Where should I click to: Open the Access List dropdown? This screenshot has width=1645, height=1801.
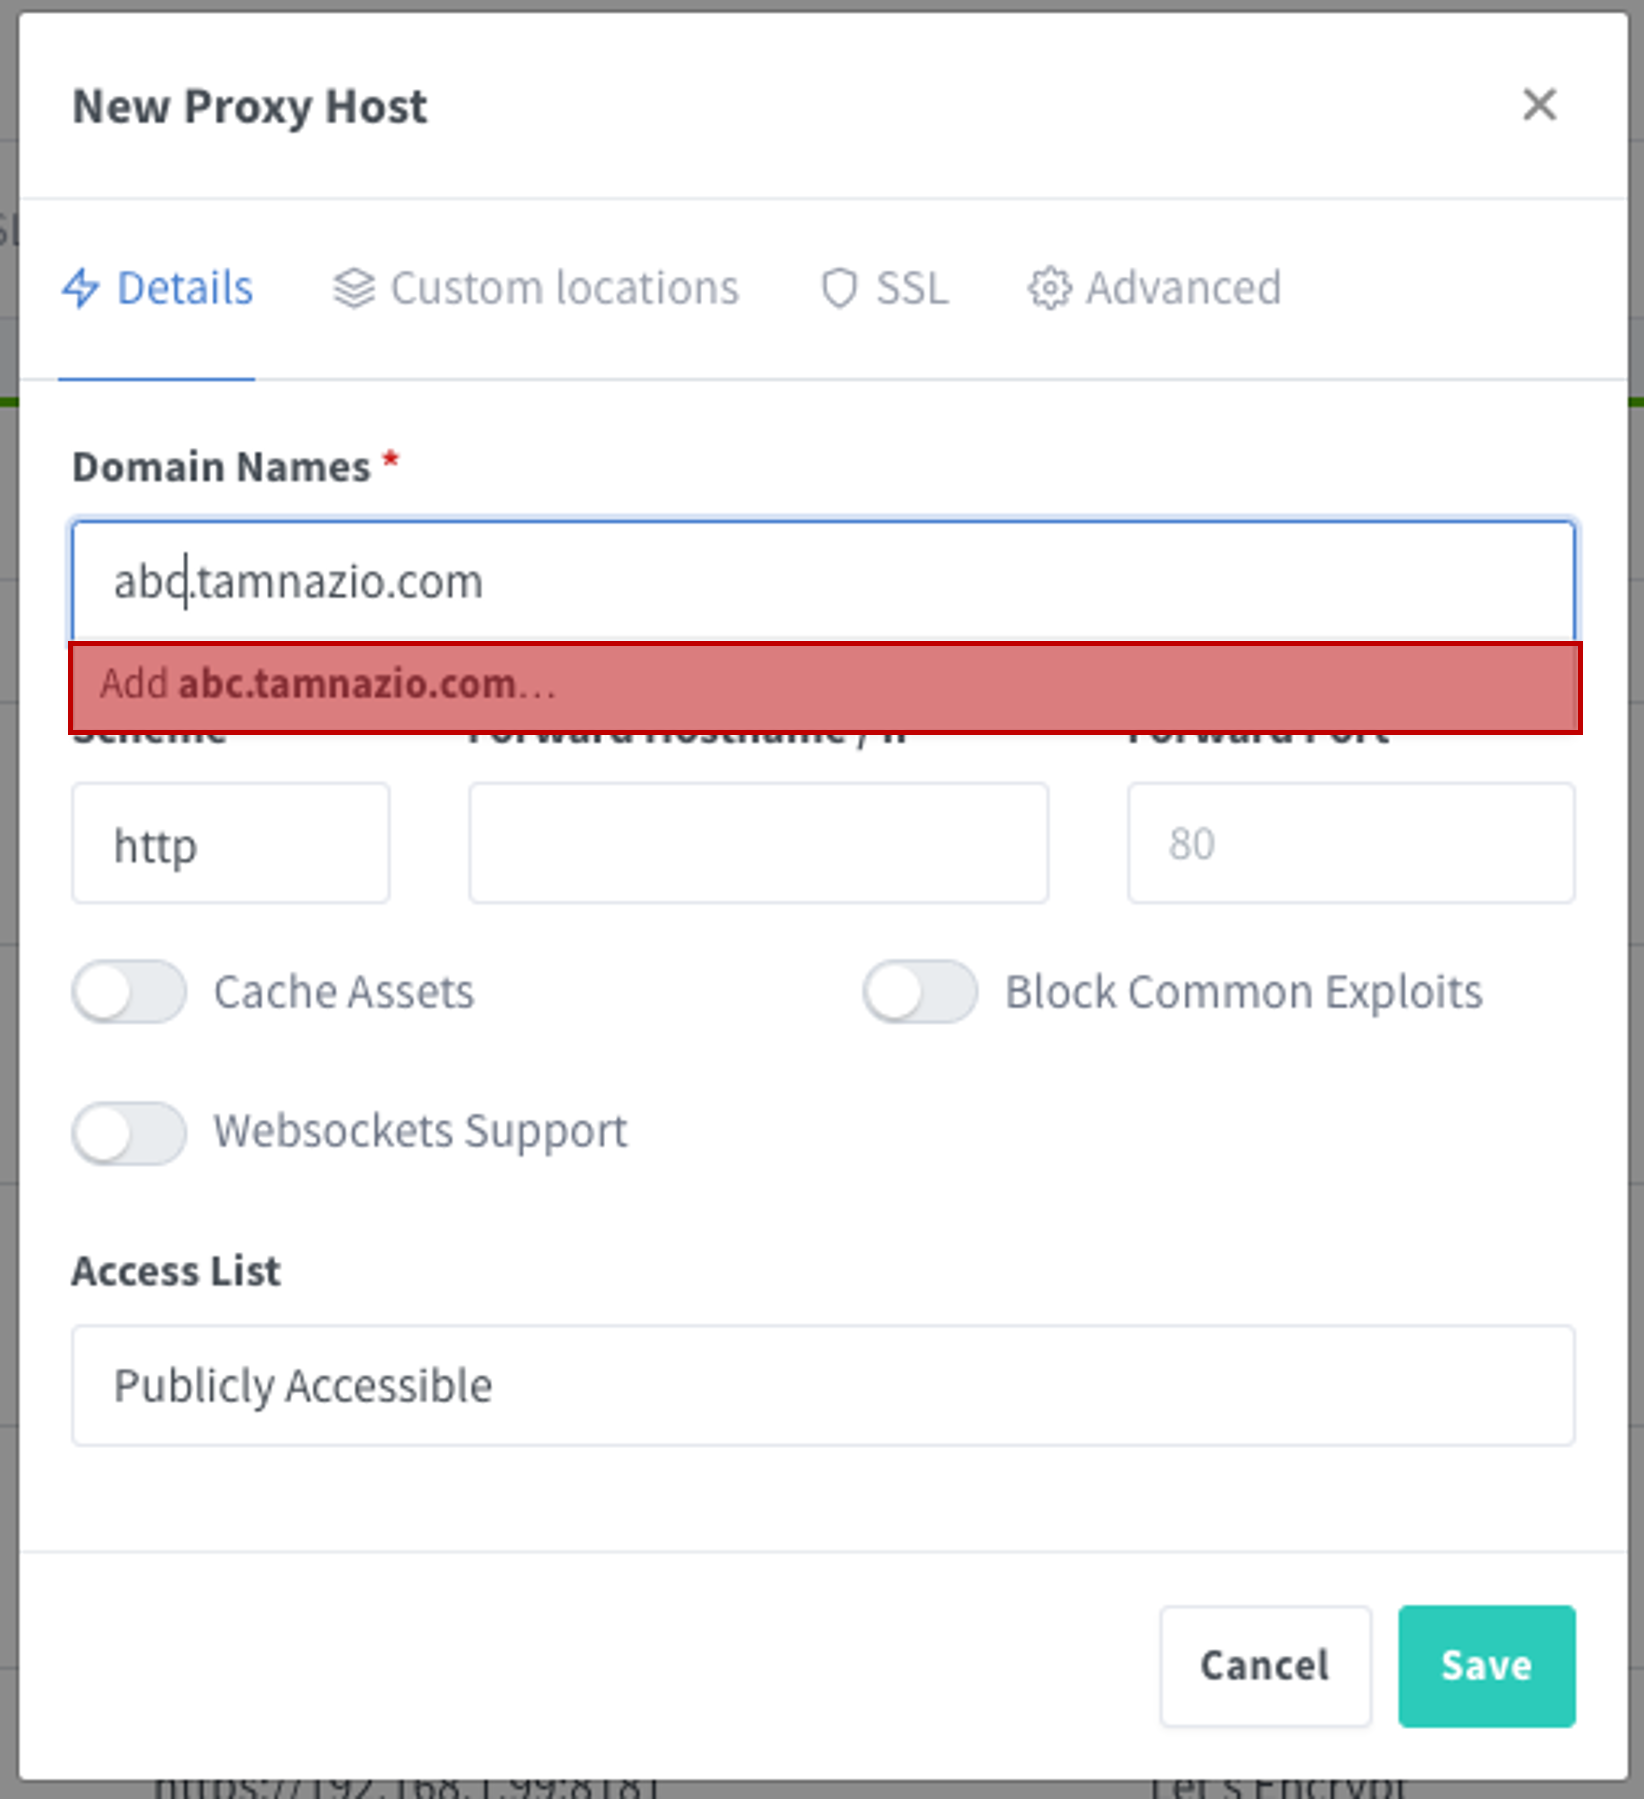click(x=823, y=1385)
